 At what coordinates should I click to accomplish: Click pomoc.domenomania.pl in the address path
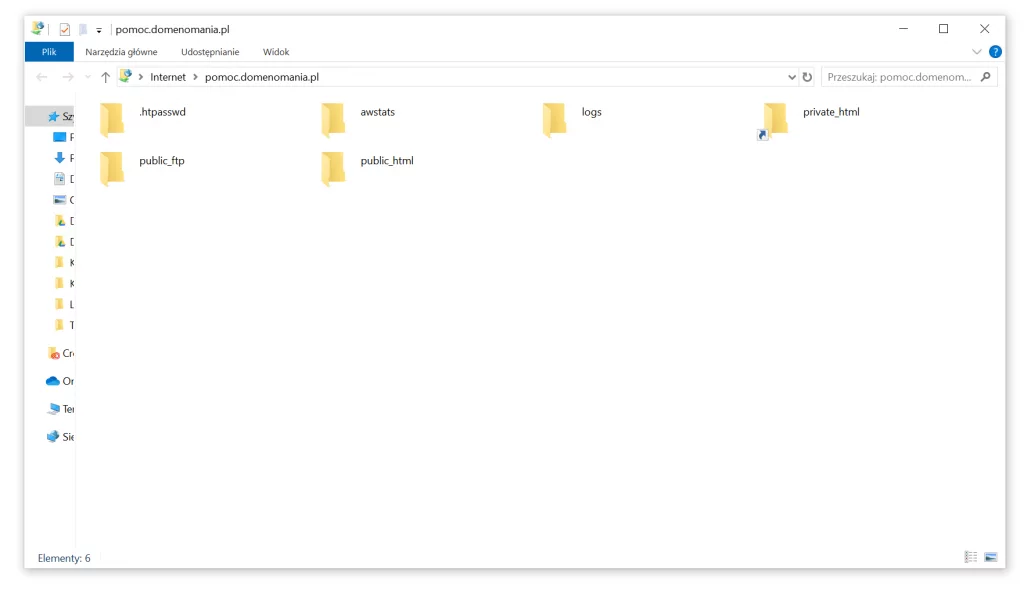coord(262,77)
